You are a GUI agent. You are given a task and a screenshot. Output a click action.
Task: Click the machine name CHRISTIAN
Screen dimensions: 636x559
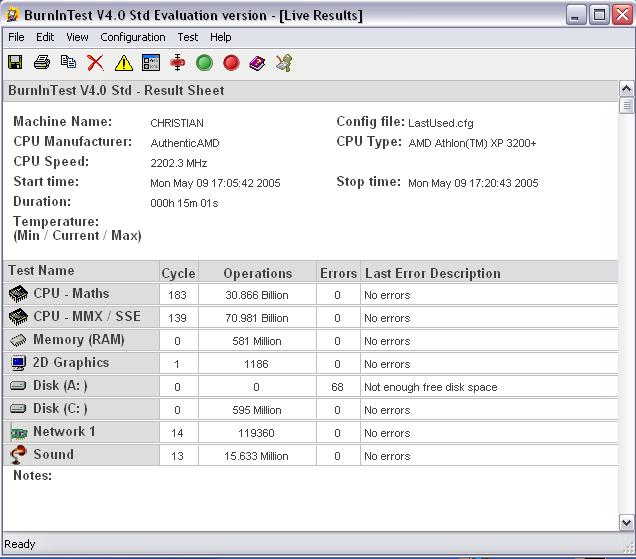177,123
